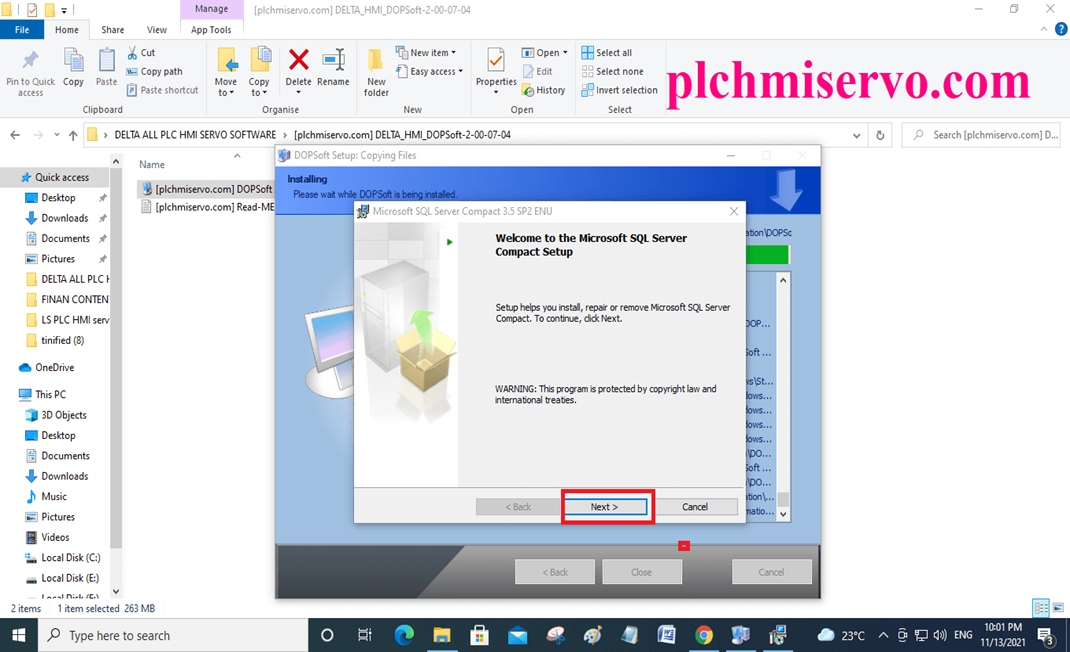Image resolution: width=1070 pixels, height=652 pixels.
Task: Click Paste shortcut in ribbon
Action: click(162, 89)
